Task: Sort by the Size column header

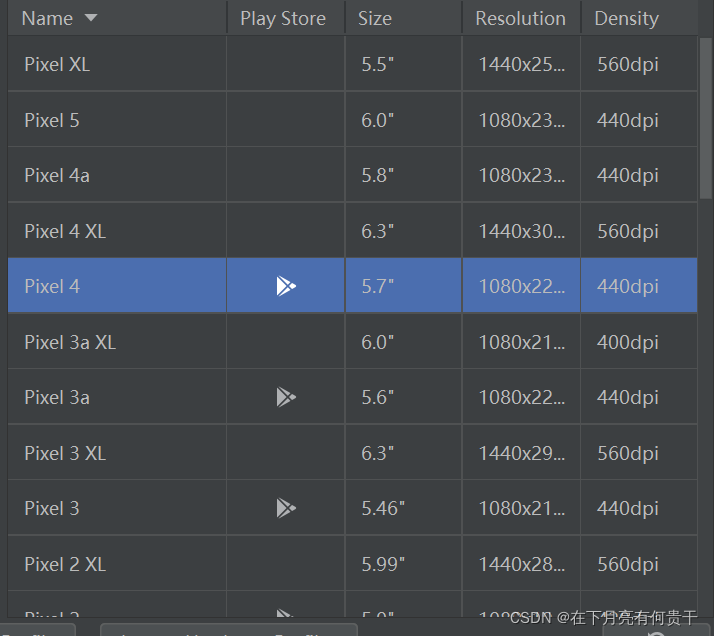Action: [403, 18]
